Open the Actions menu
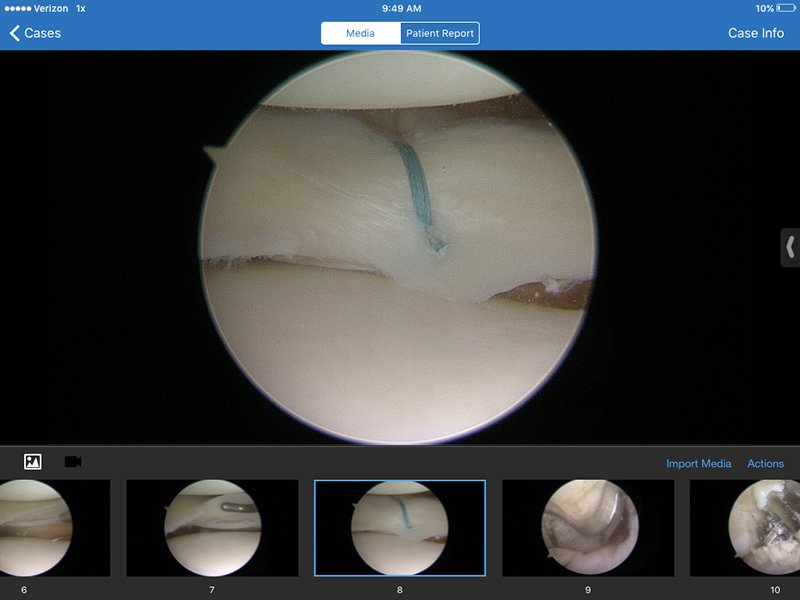The image size is (800, 600). tap(765, 463)
